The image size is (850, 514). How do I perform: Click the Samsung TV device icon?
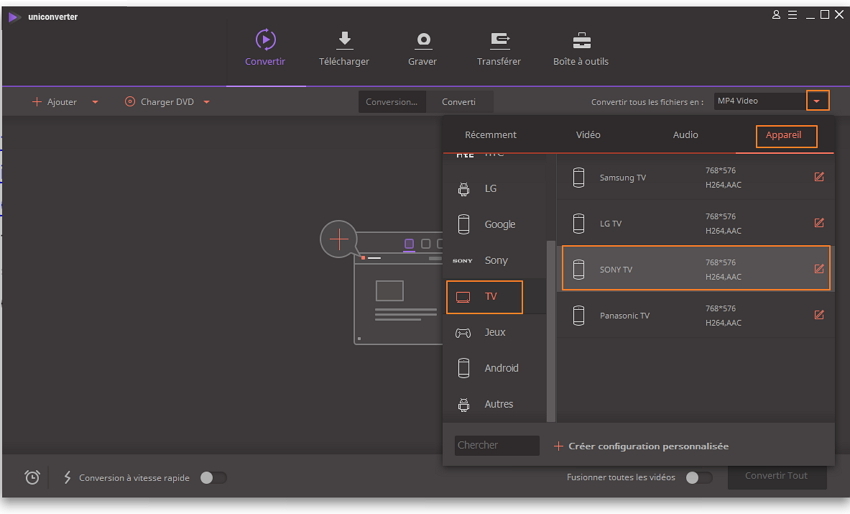[x=578, y=177]
